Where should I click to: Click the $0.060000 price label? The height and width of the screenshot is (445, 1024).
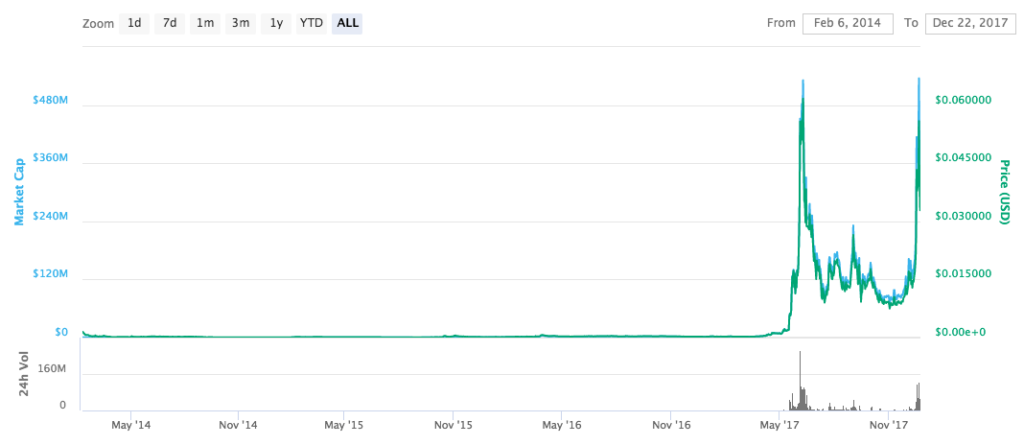click(x=963, y=100)
